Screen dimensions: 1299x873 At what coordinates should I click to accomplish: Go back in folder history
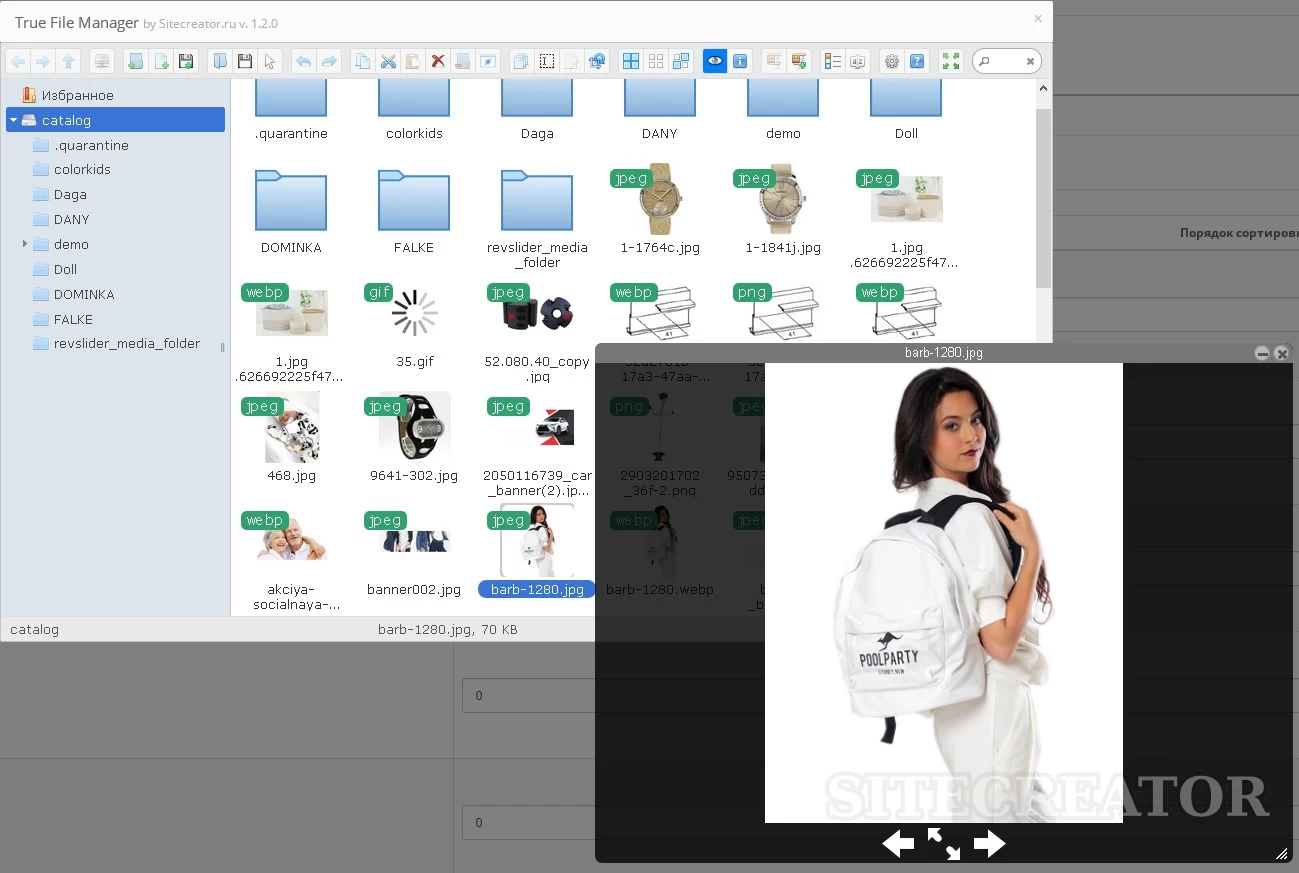pos(18,61)
